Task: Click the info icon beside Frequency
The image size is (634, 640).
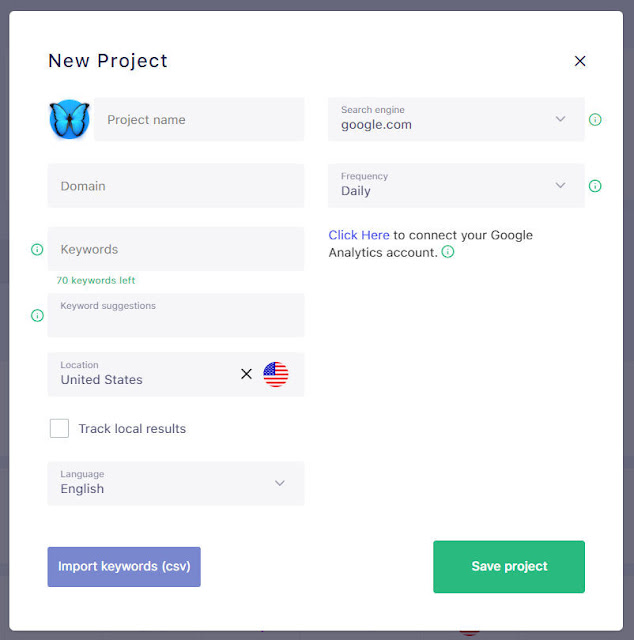Action: 595,186
